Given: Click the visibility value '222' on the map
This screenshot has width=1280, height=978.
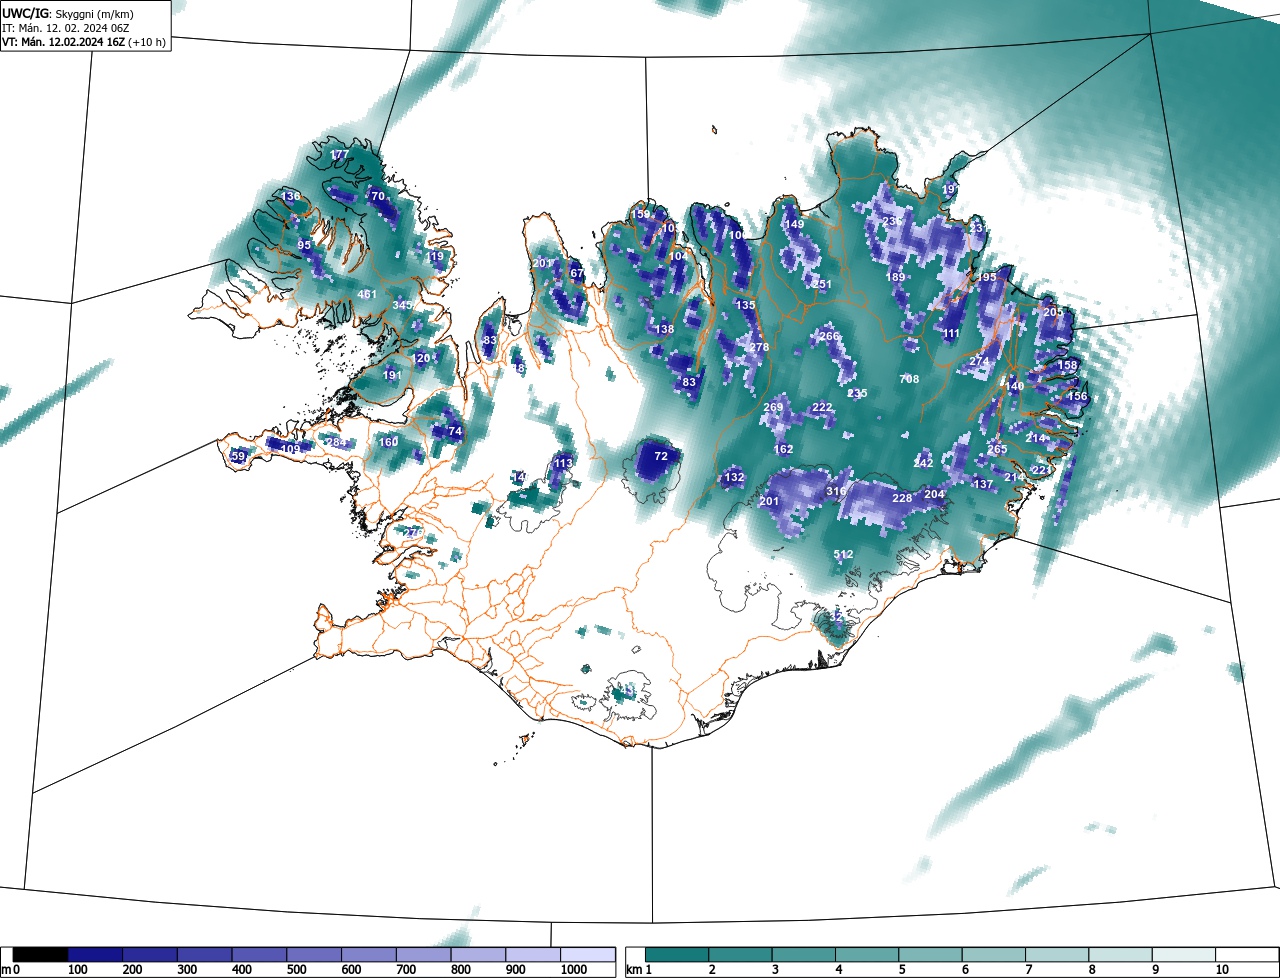Looking at the screenshot, I should point(822,407).
